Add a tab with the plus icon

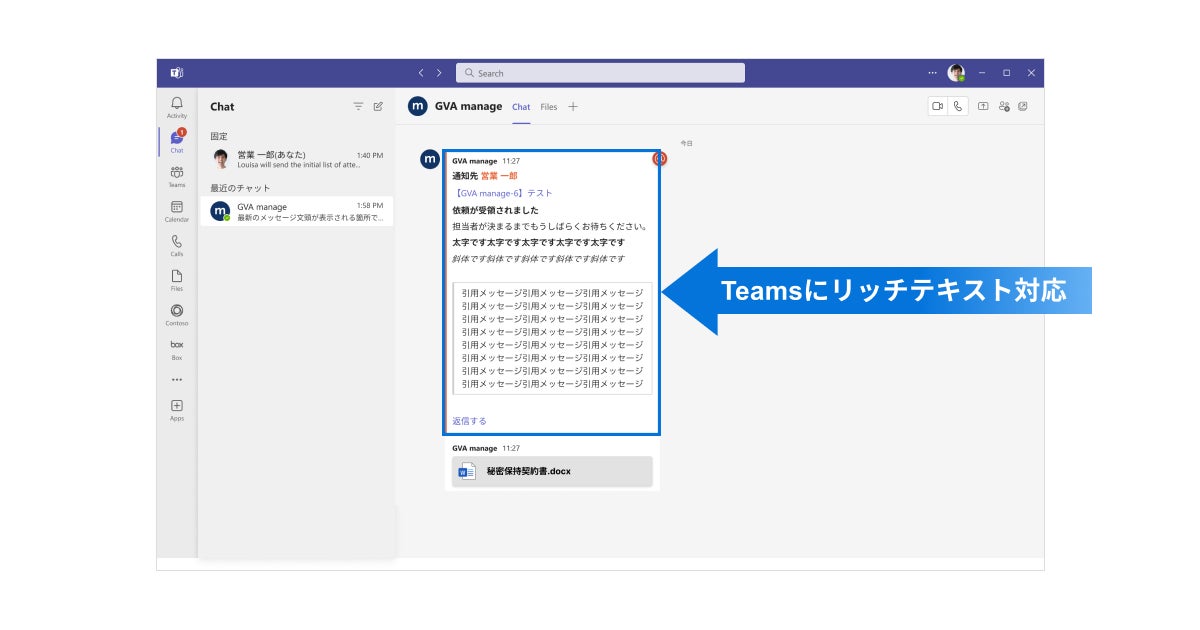573,107
